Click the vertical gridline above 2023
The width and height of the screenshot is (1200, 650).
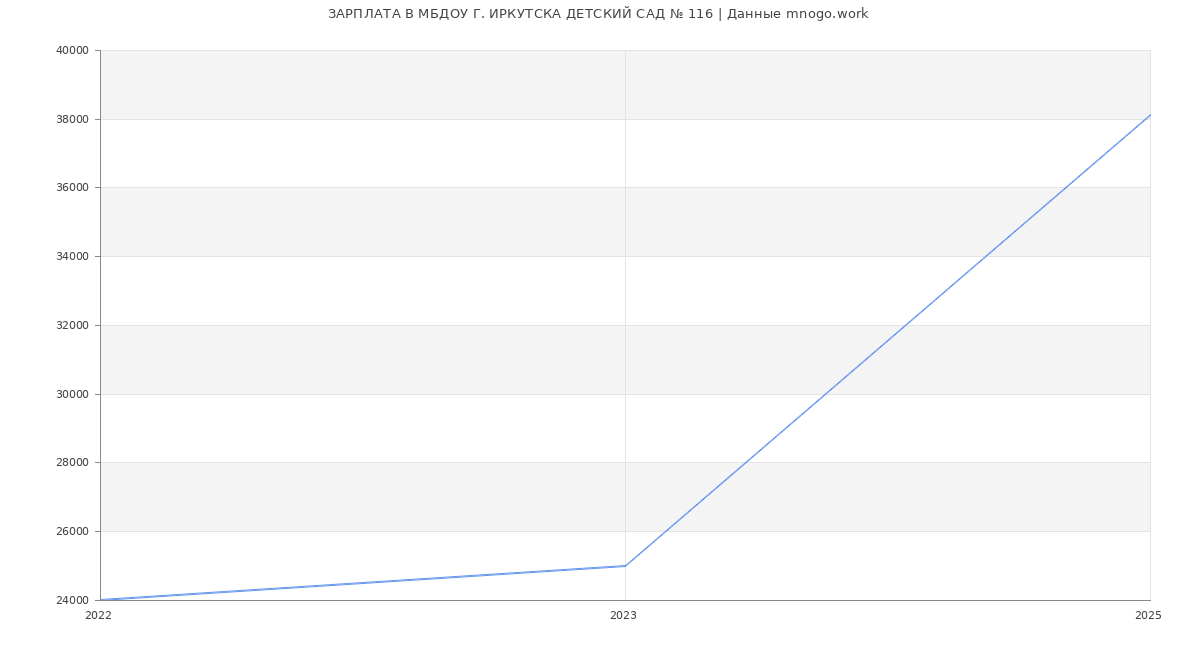pyautogui.click(x=625, y=300)
